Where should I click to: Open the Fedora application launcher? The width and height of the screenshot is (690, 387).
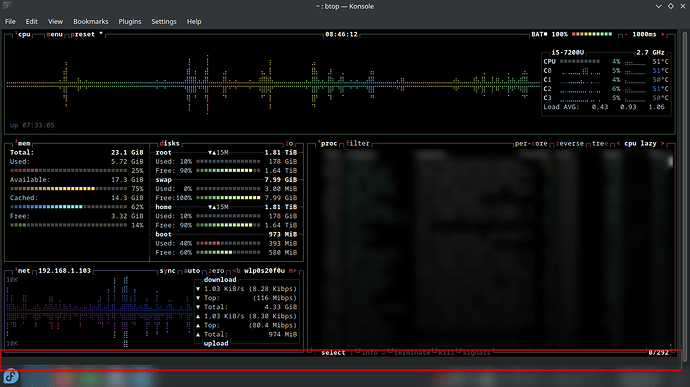click(11, 376)
